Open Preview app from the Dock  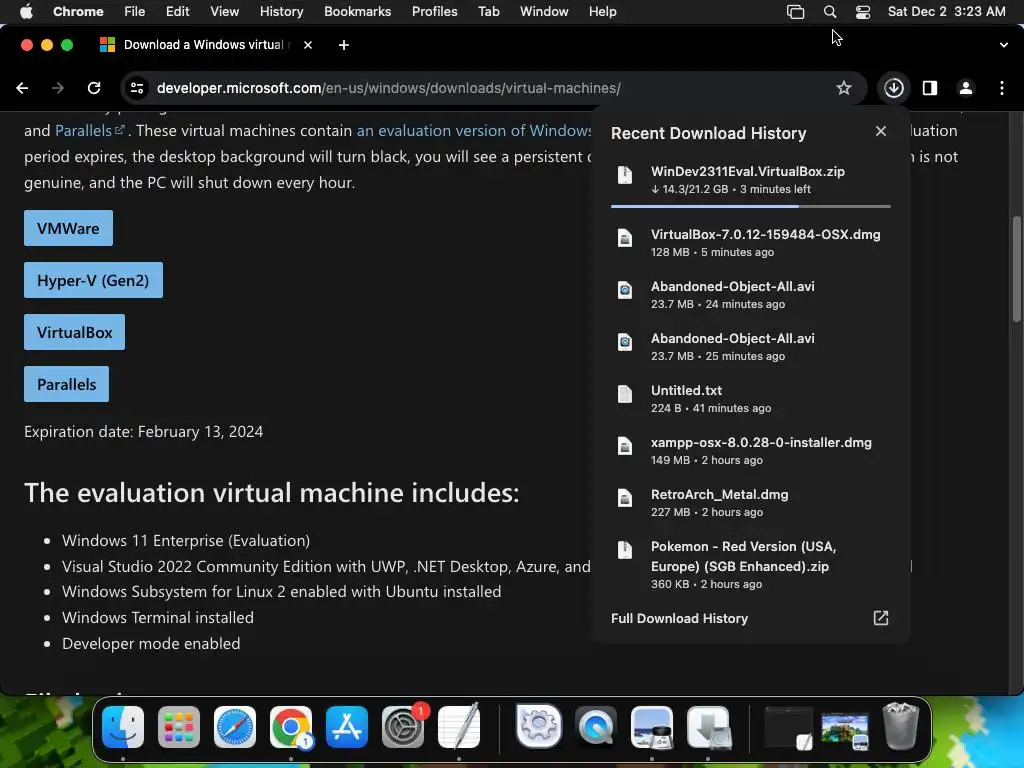click(x=652, y=727)
